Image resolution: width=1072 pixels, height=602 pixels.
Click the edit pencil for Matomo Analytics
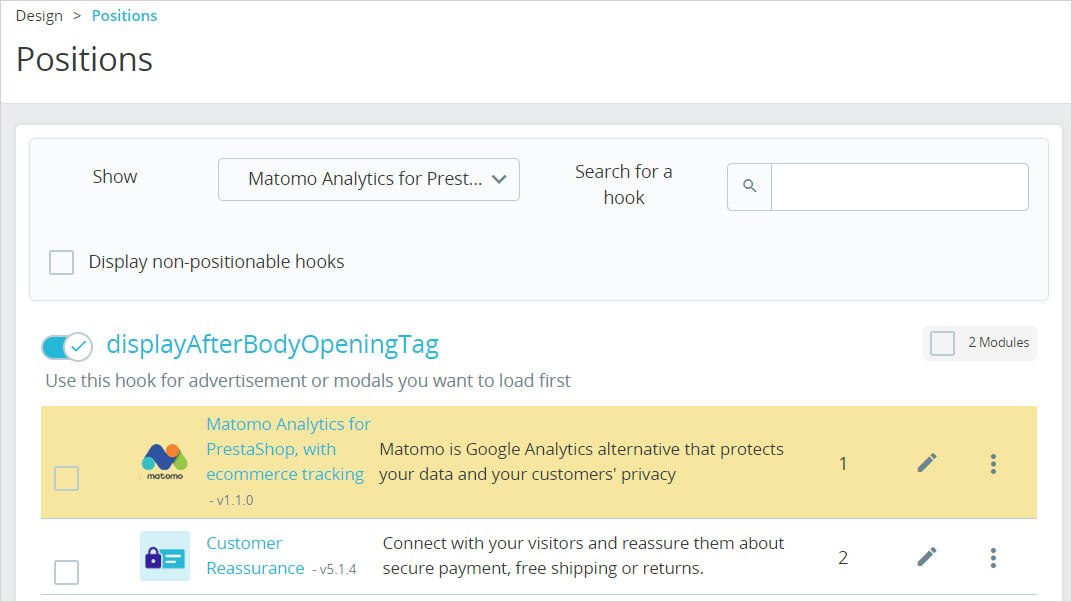927,463
